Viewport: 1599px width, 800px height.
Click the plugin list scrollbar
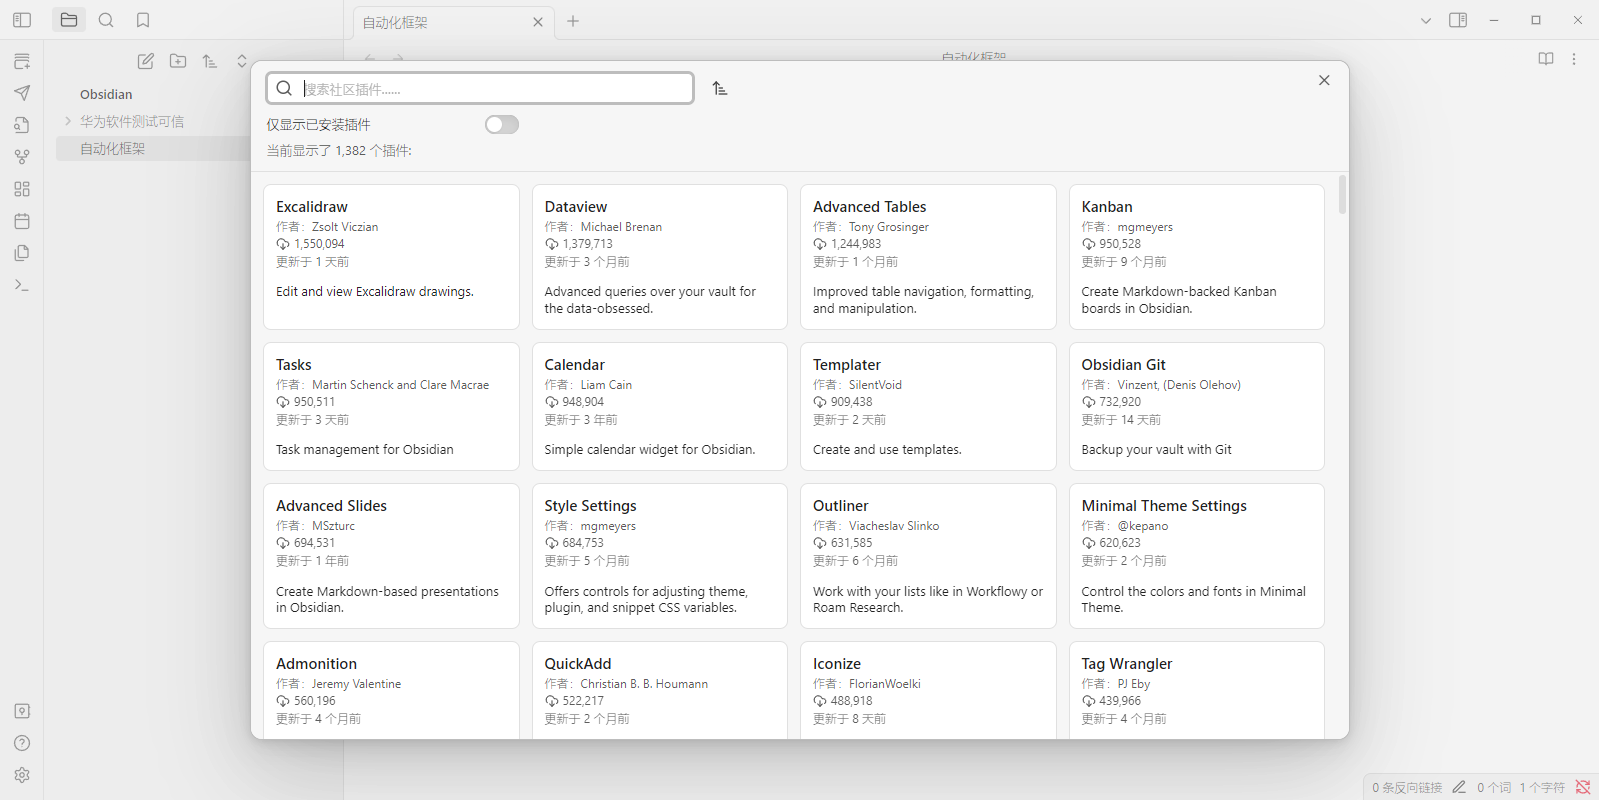(x=1342, y=195)
